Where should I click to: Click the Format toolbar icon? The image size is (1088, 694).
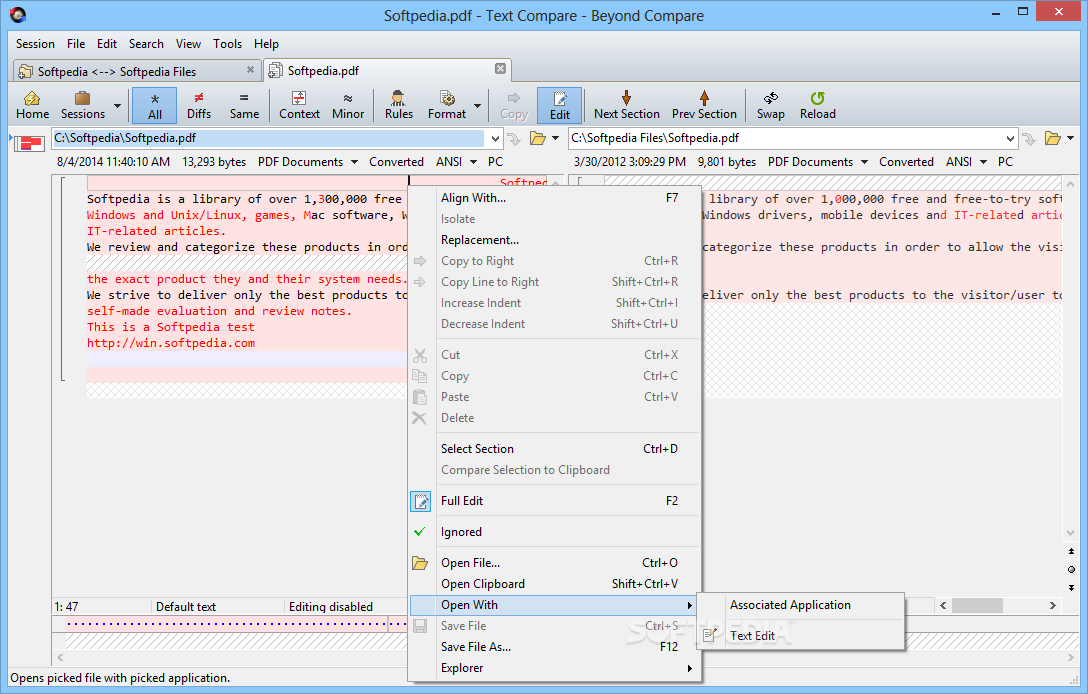click(x=447, y=105)
